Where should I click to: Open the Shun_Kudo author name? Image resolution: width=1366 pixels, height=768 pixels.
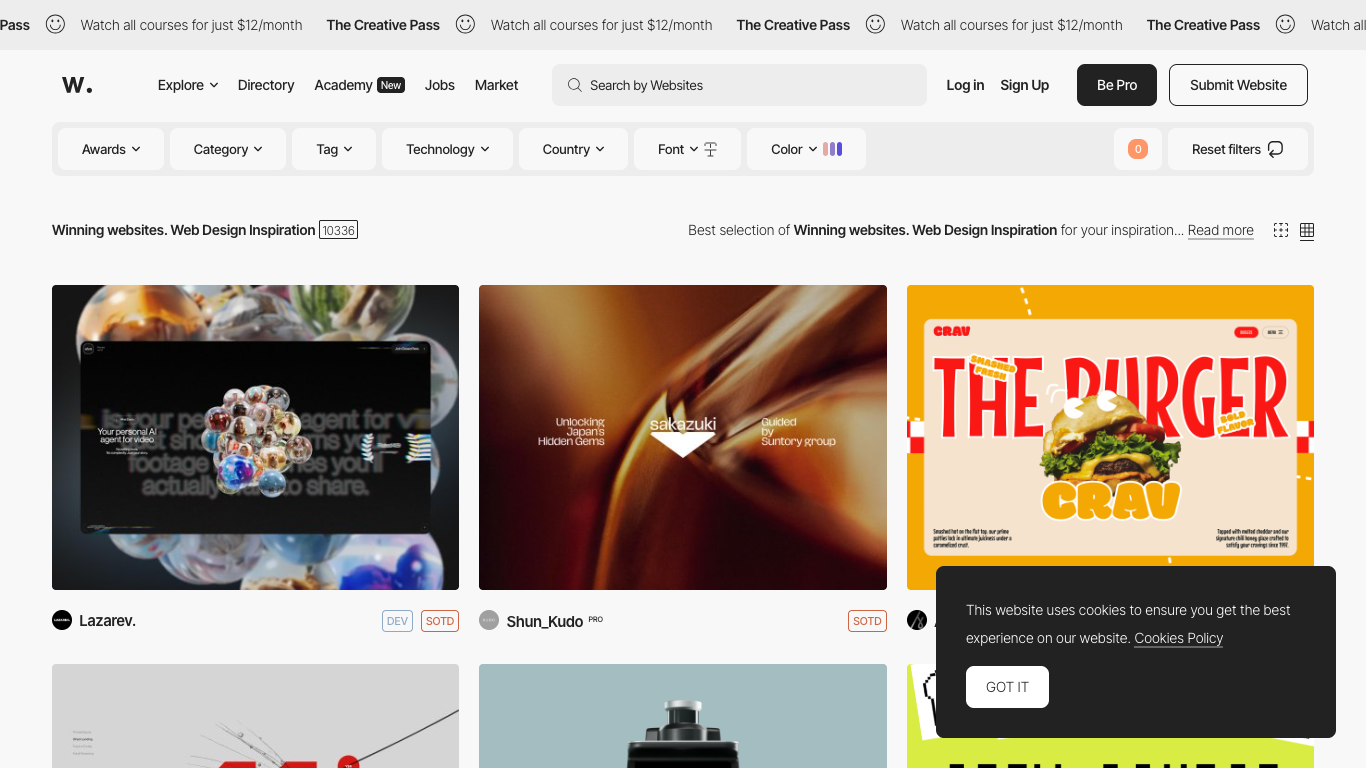pos(545,621)
